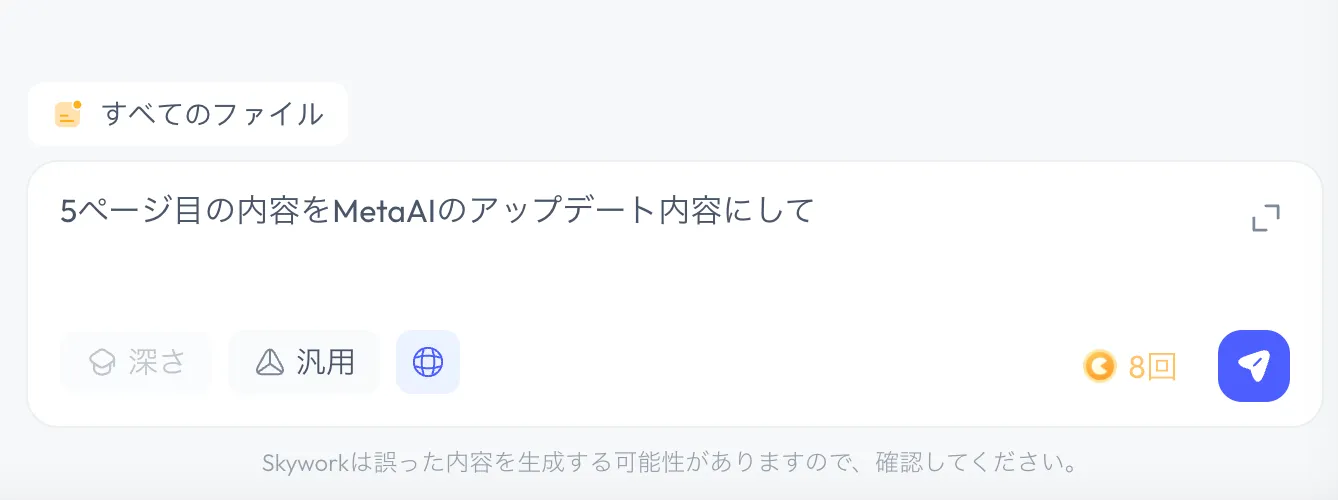Click the paper plane send icon
Viewport: 1338px width, 500px height.
1254,366
